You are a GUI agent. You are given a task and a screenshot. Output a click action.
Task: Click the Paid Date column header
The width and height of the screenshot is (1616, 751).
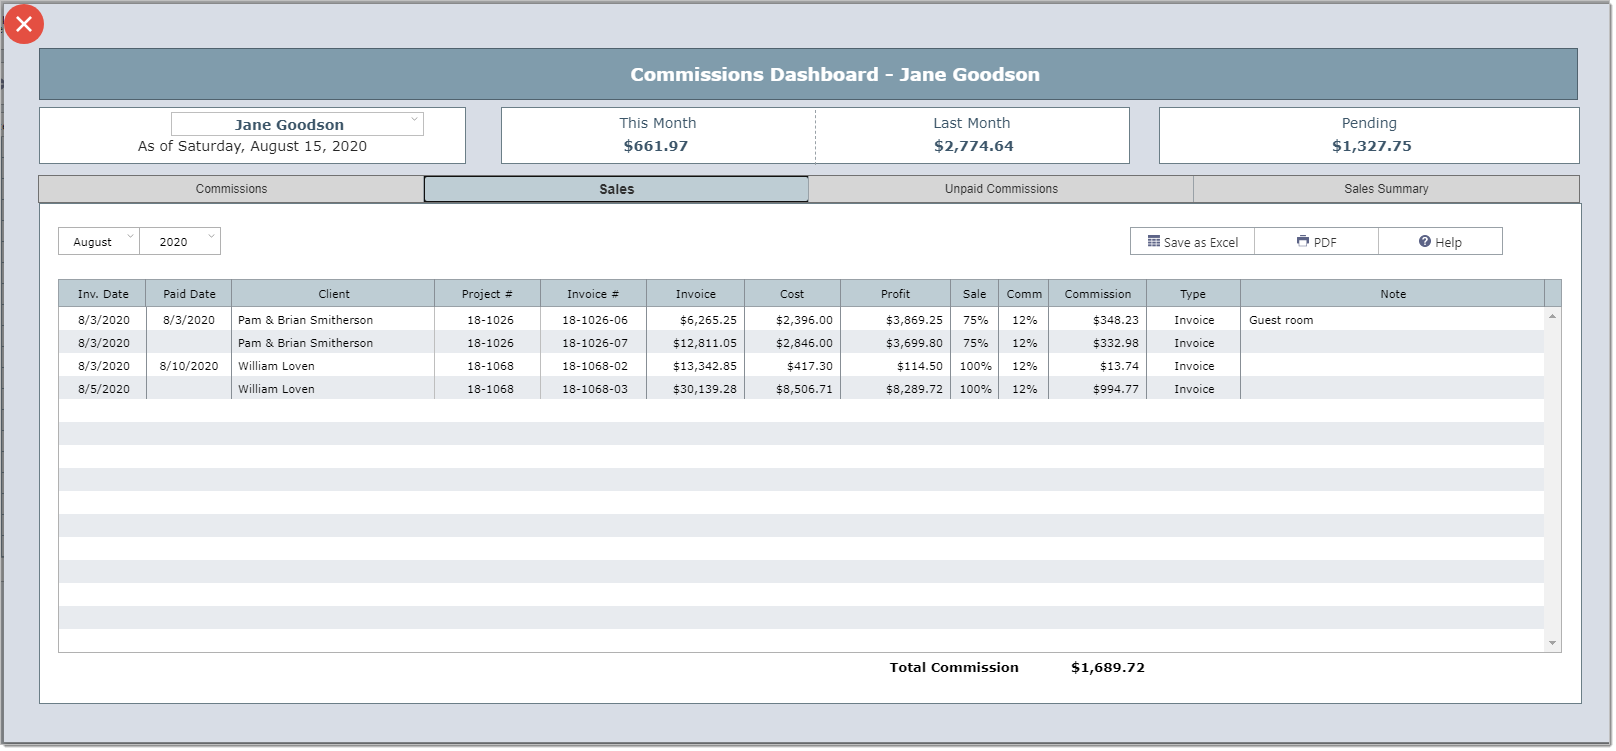coord(189,294)
